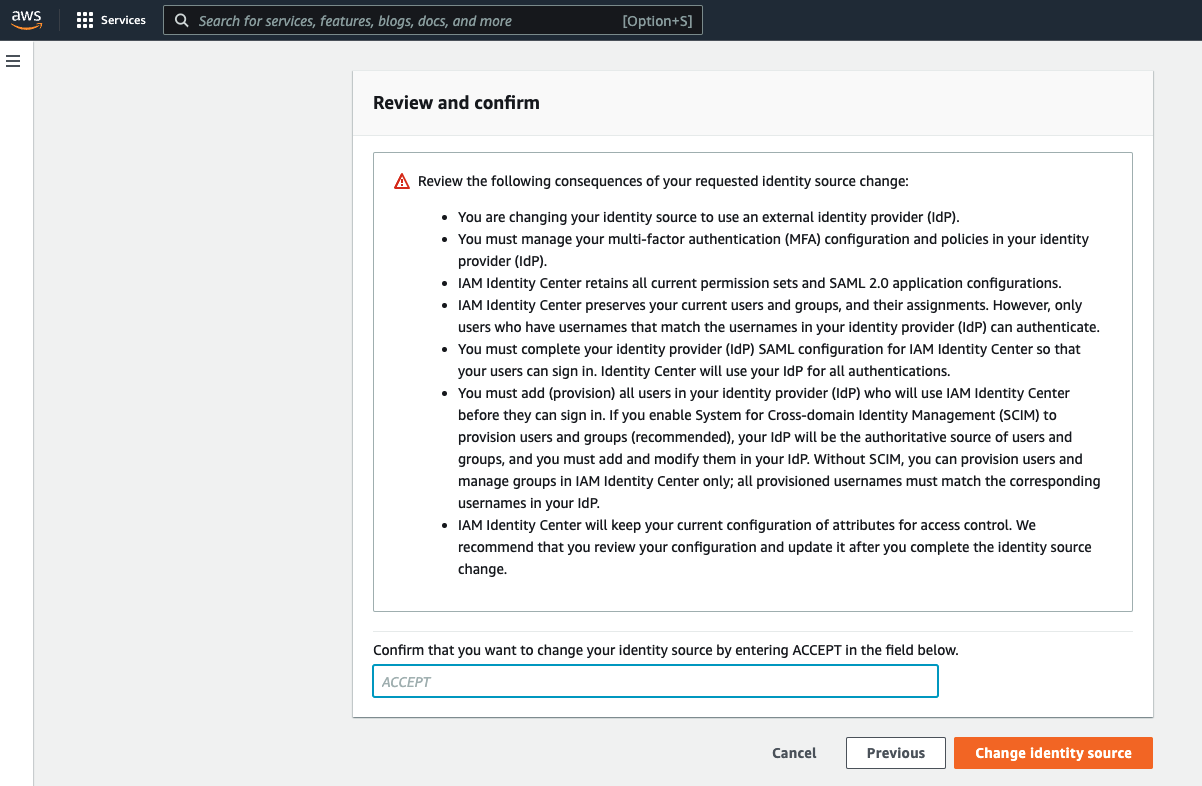Screen dimensions: 1202x786
Task: Click the bullet mentioning SCIM provisioning
Action: 779,448
